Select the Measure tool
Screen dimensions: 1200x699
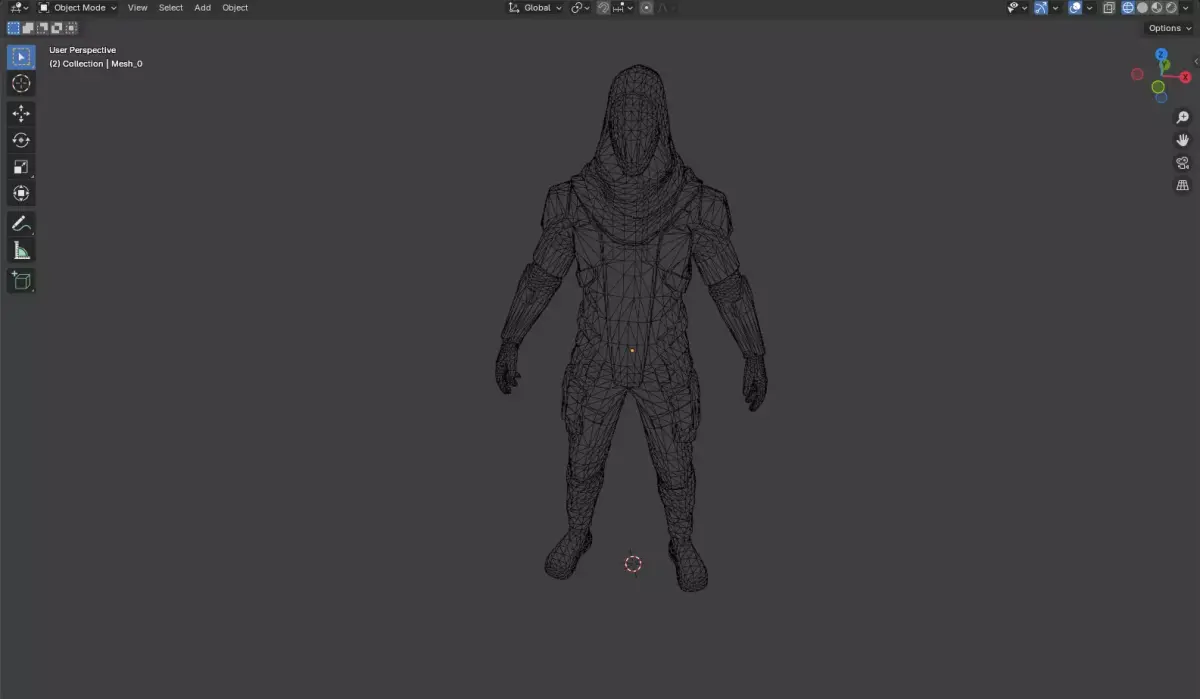coord(21,250)
